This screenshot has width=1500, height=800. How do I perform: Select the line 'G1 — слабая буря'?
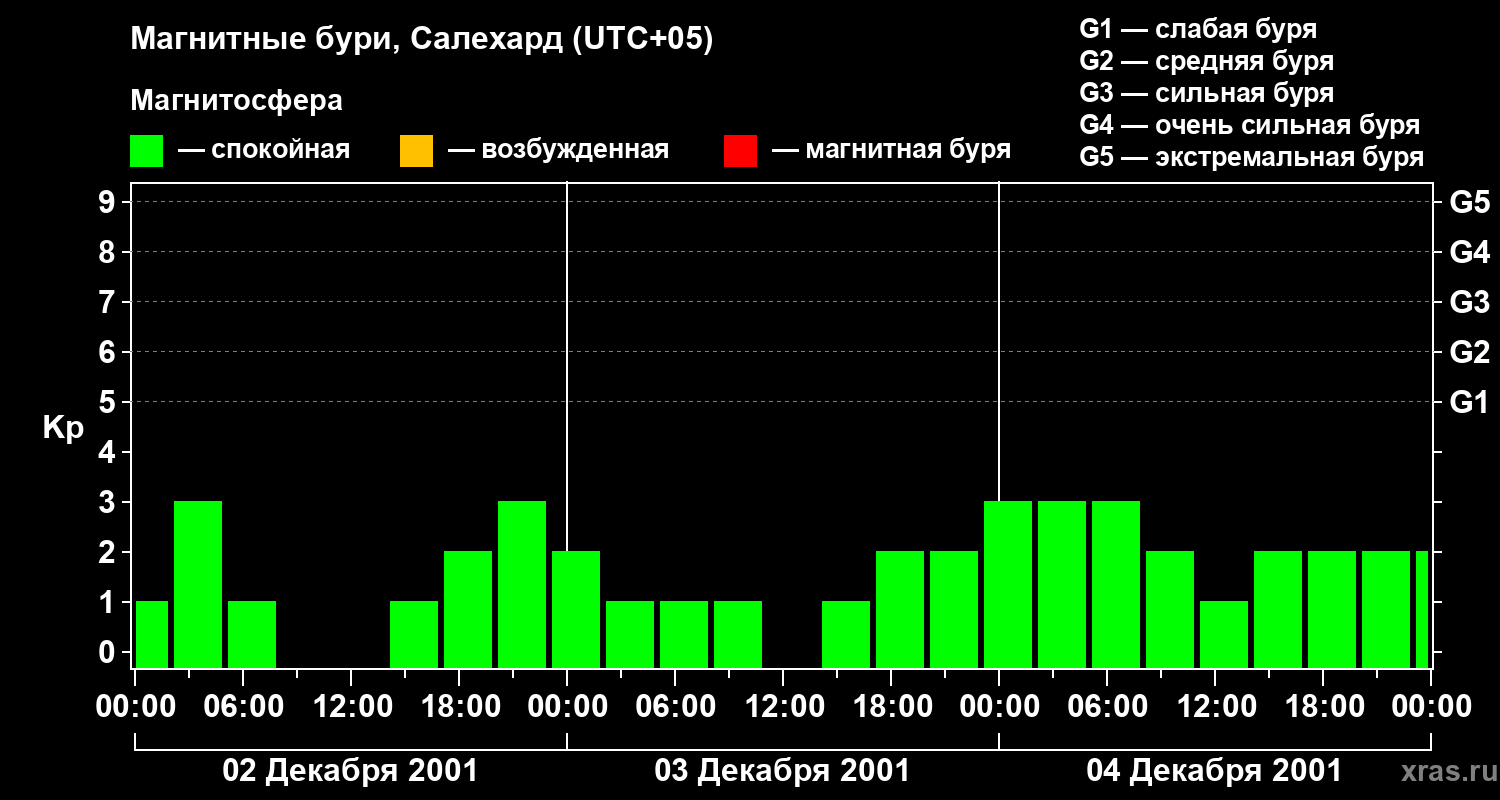(x=1198, y=29)
